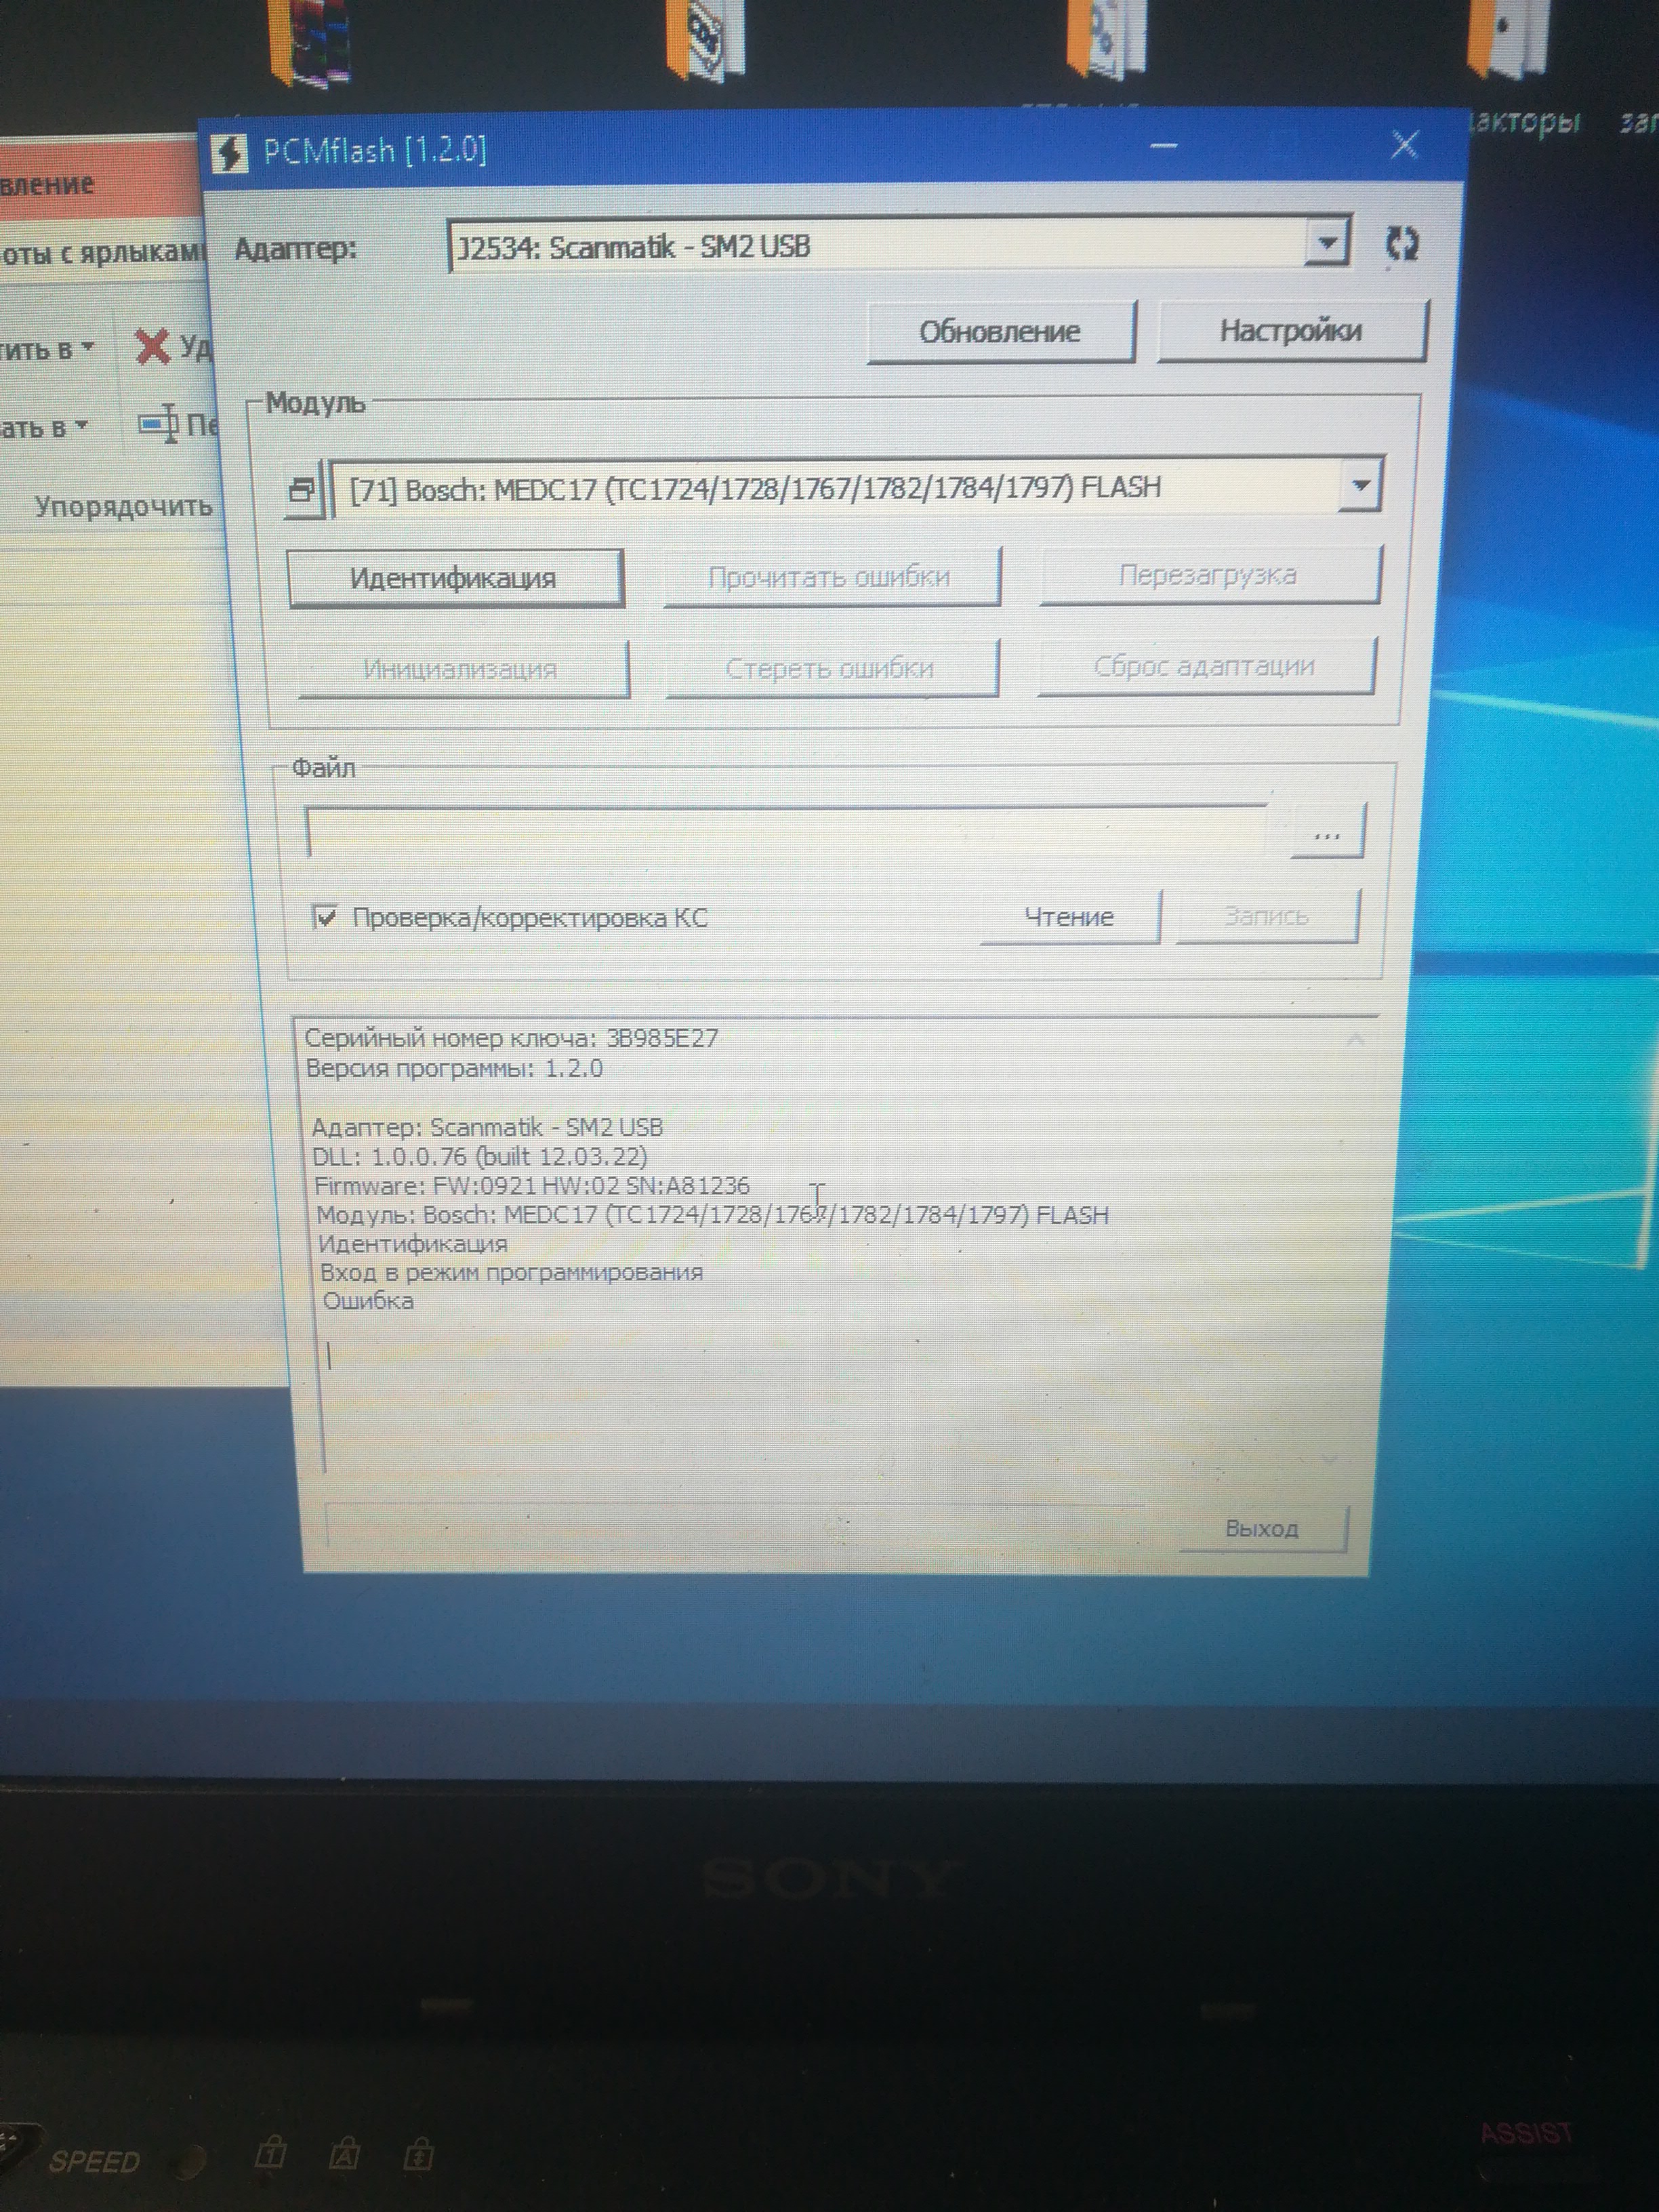Open Настройки settings
The image size is (1659, 2212).
tap(1290, 331)
